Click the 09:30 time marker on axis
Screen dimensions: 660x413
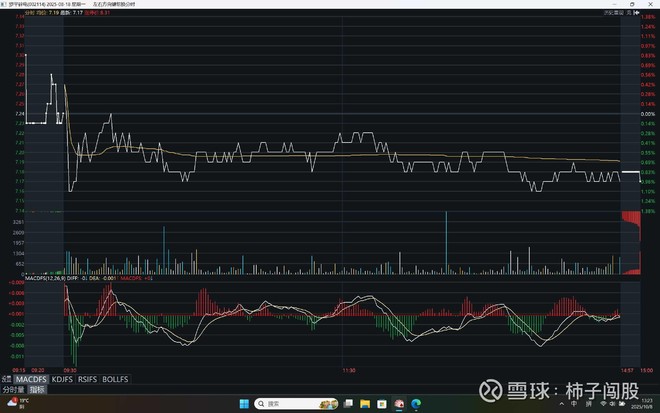pos(70,370)
